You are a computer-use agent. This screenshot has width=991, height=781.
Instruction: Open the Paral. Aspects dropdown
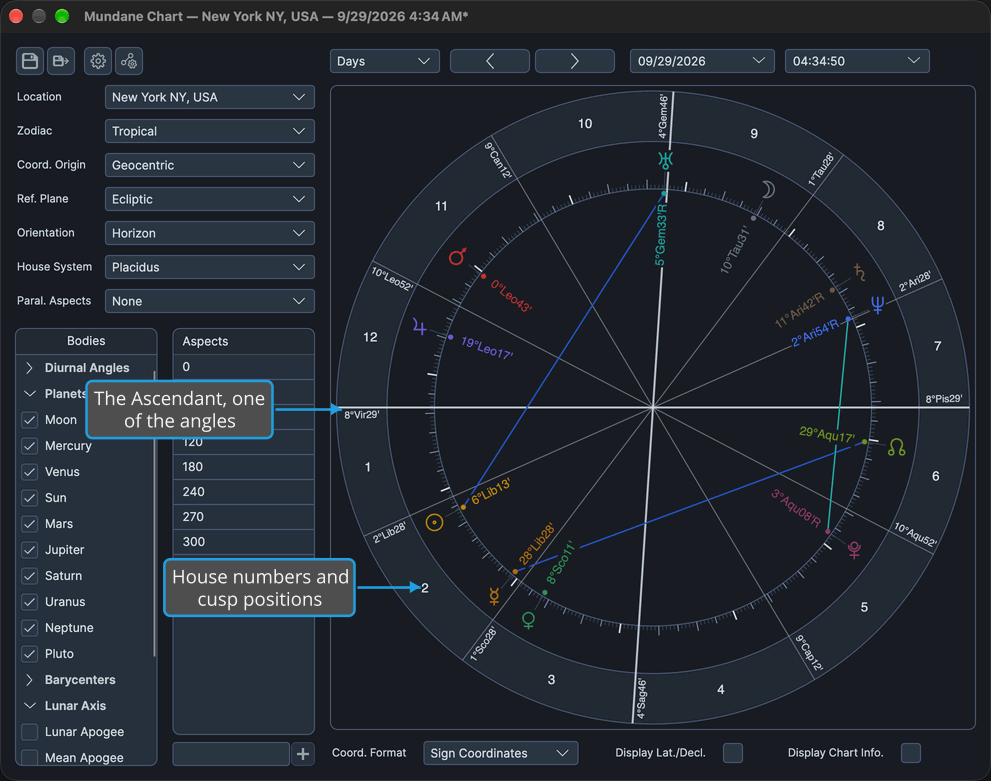point(210,301)
